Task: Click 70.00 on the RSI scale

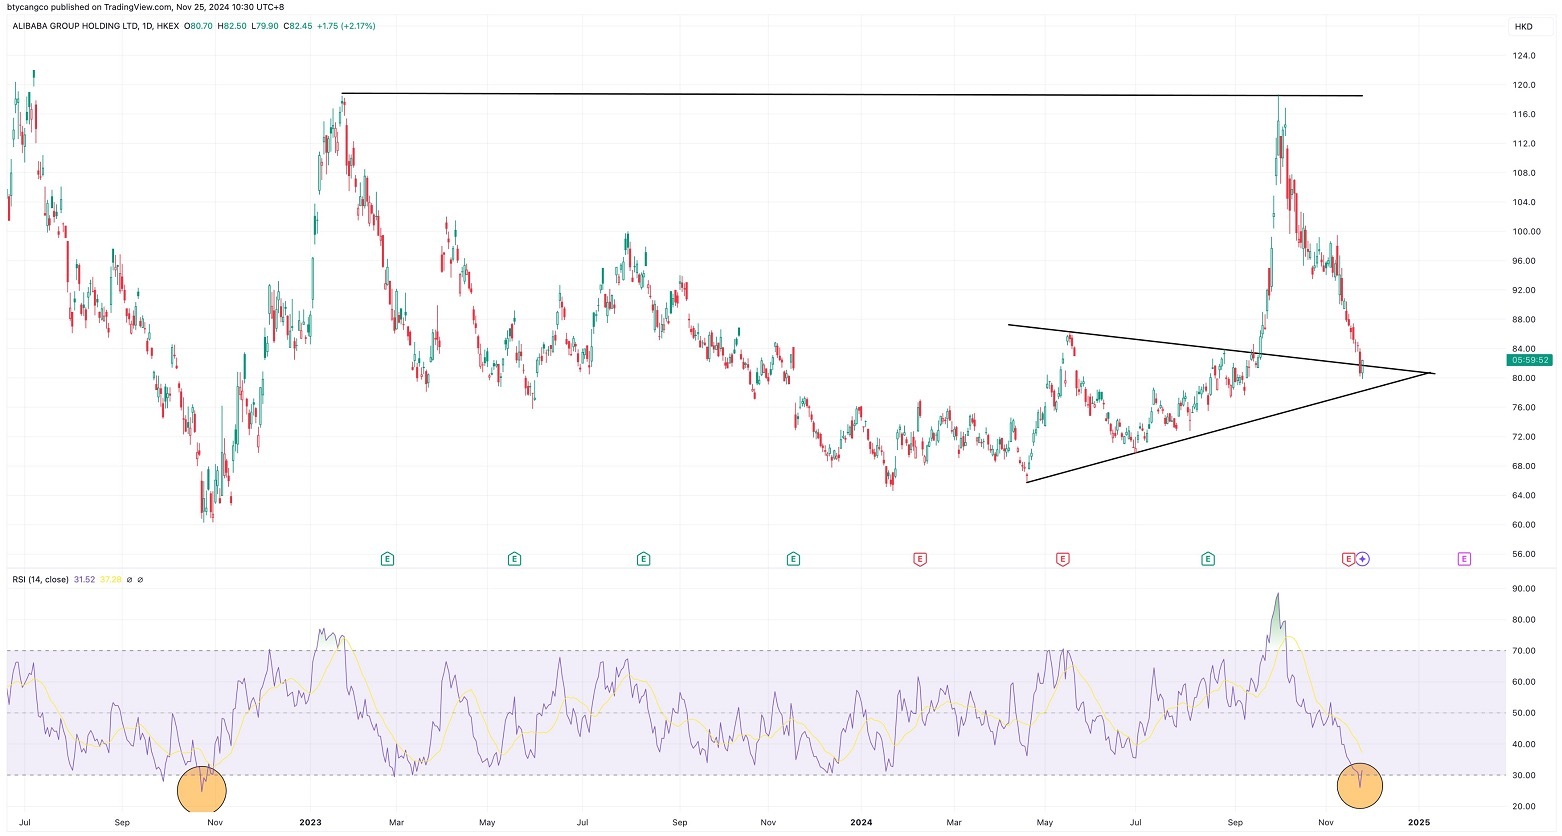Action: pos(1524,651)
